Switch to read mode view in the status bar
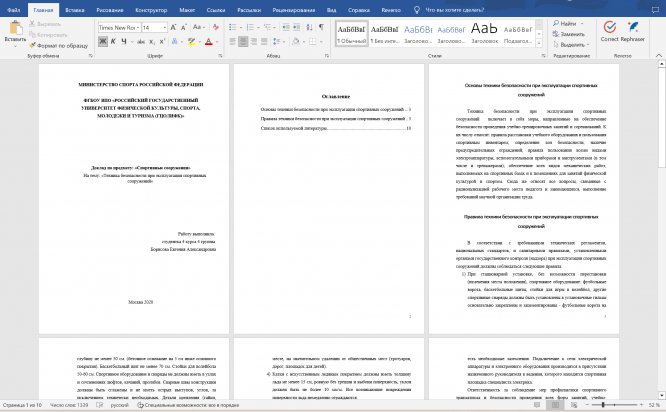This screenshot has width=666, height=412. (x=537, y=405)
